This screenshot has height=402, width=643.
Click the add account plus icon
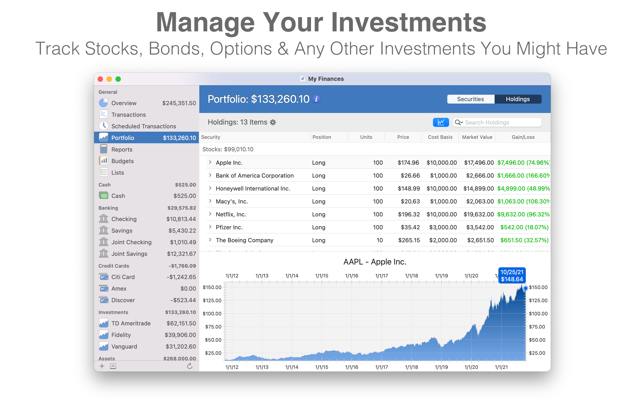point(102,366)
